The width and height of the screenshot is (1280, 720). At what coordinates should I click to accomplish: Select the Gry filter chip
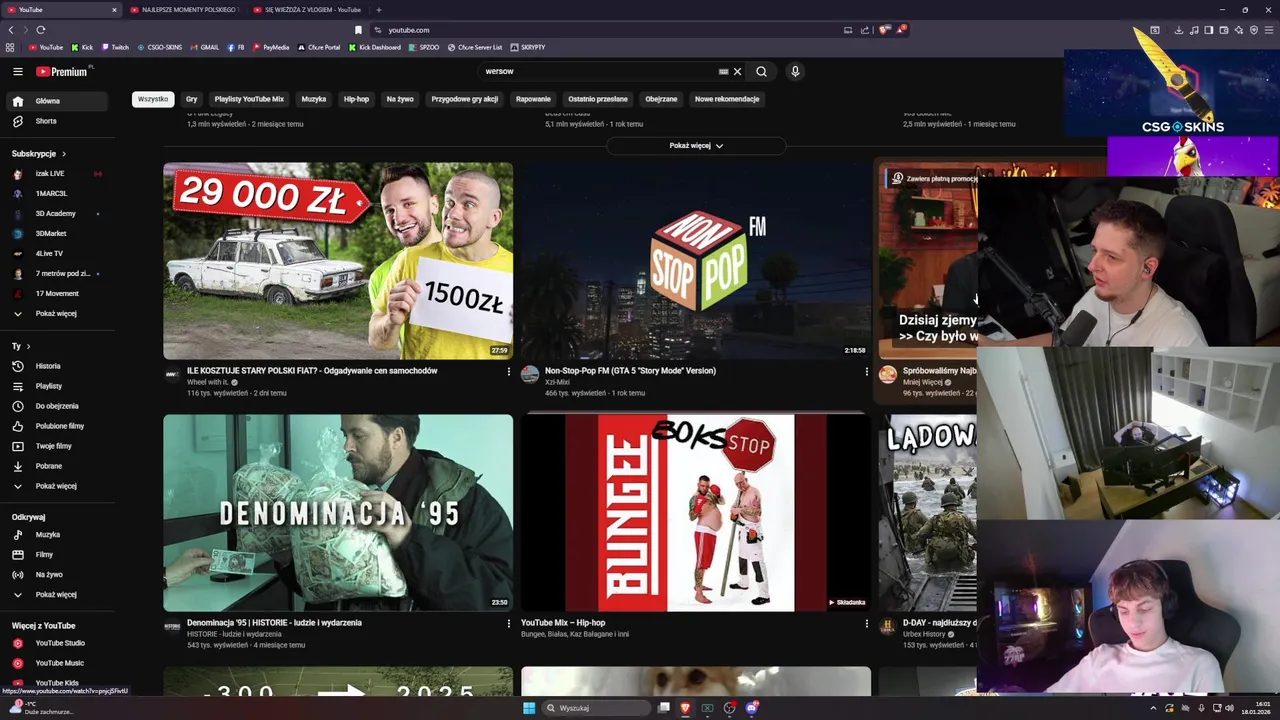coord(191,99)
